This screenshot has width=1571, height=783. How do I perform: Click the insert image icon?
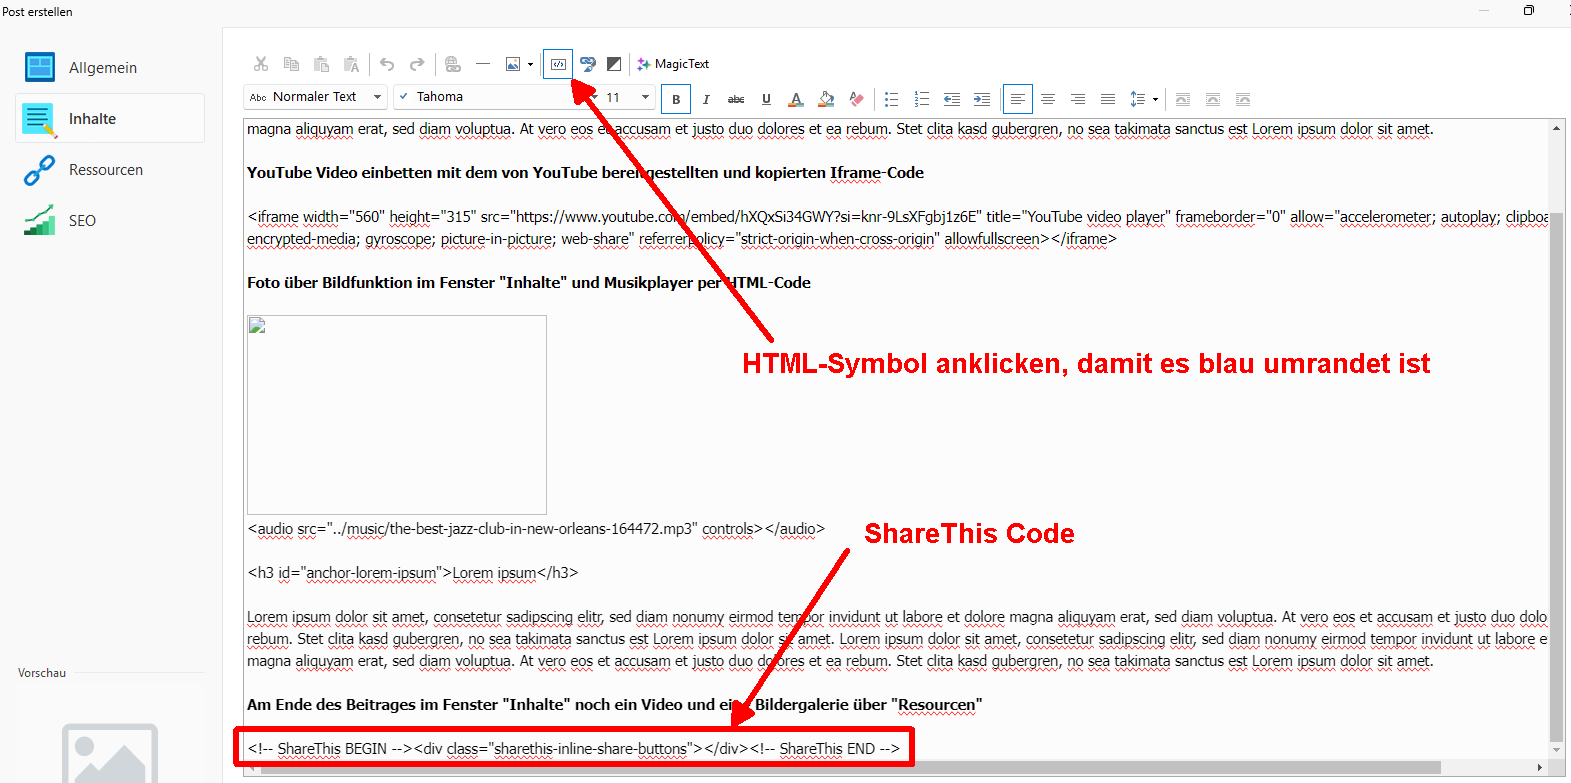512,64
